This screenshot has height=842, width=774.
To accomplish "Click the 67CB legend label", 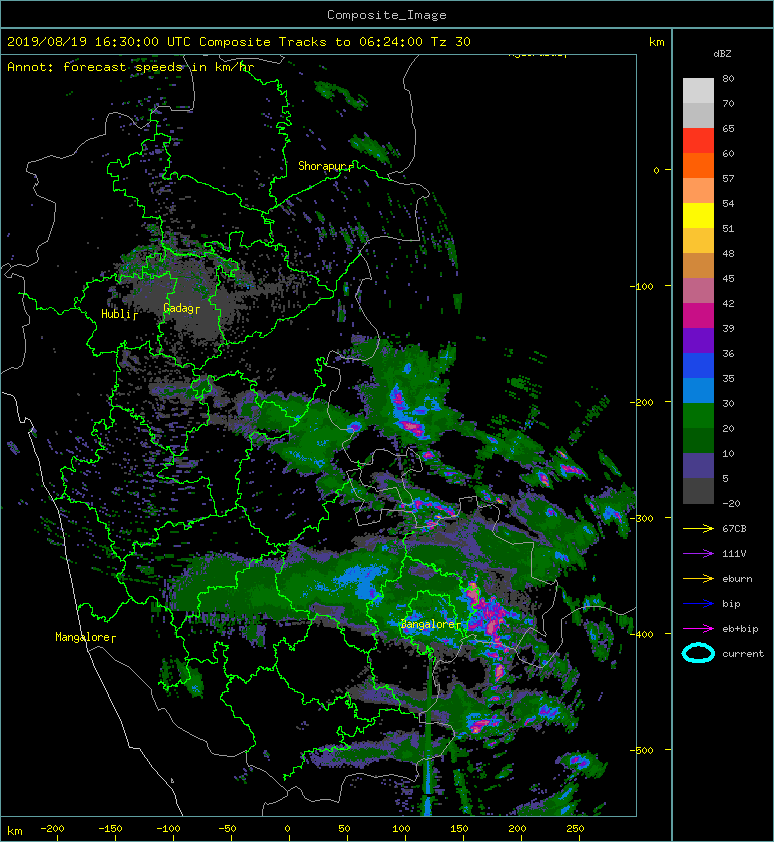I will 734,528.
